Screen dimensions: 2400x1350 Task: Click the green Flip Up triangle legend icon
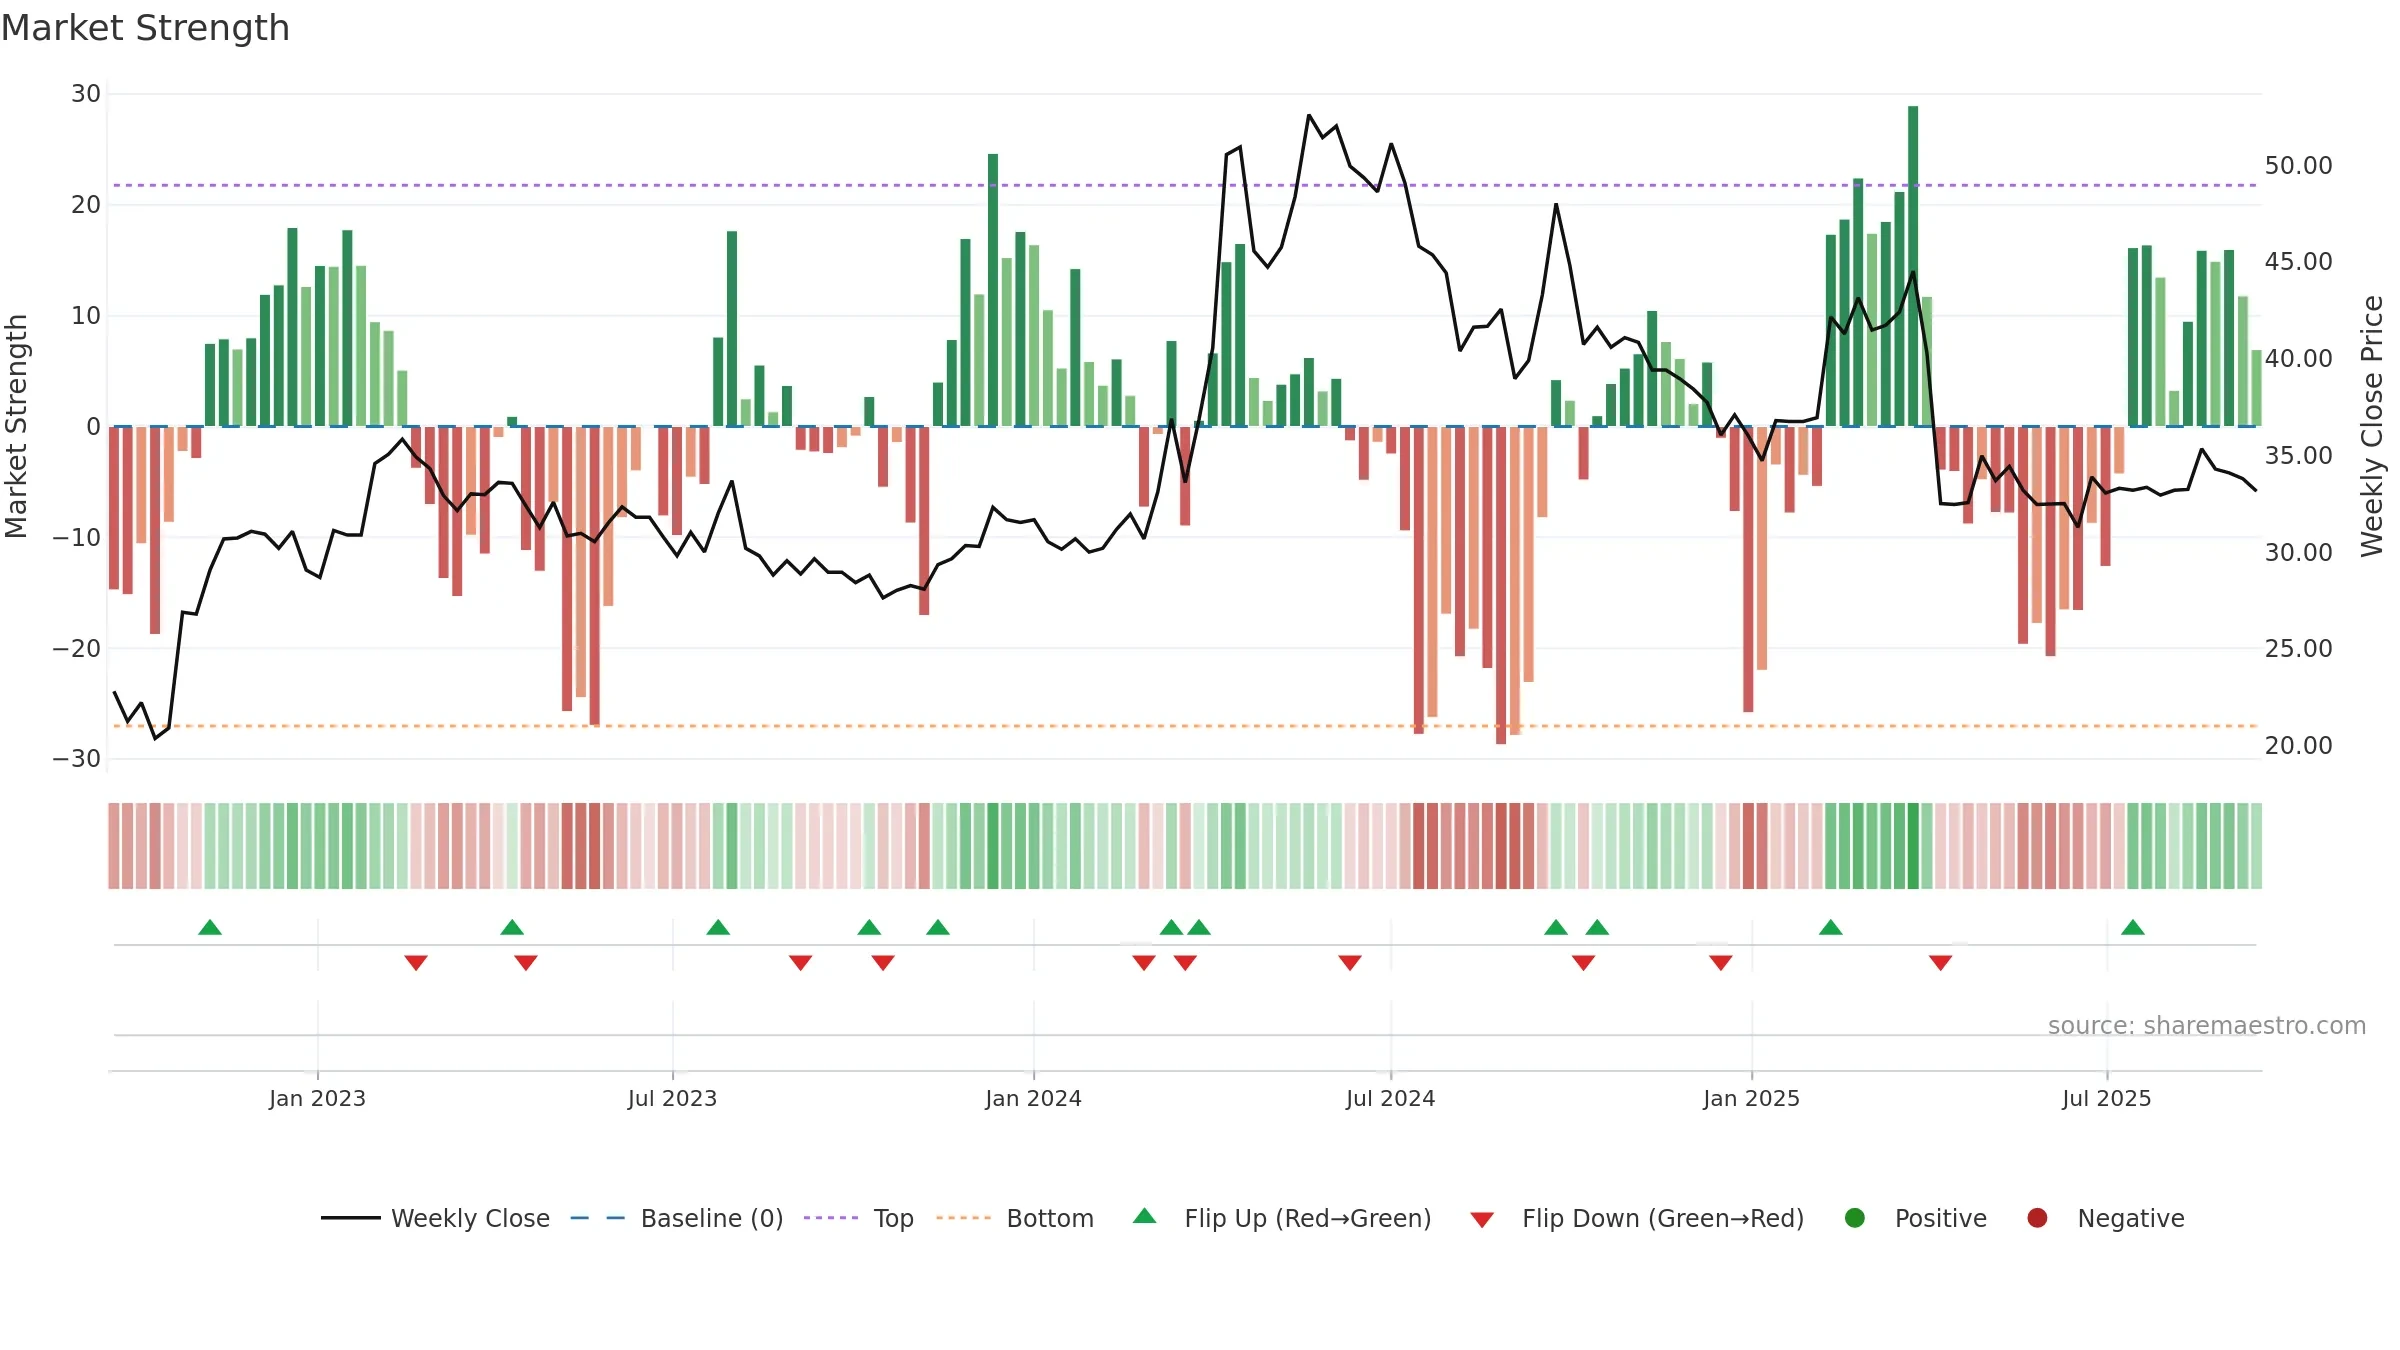1145,1216
